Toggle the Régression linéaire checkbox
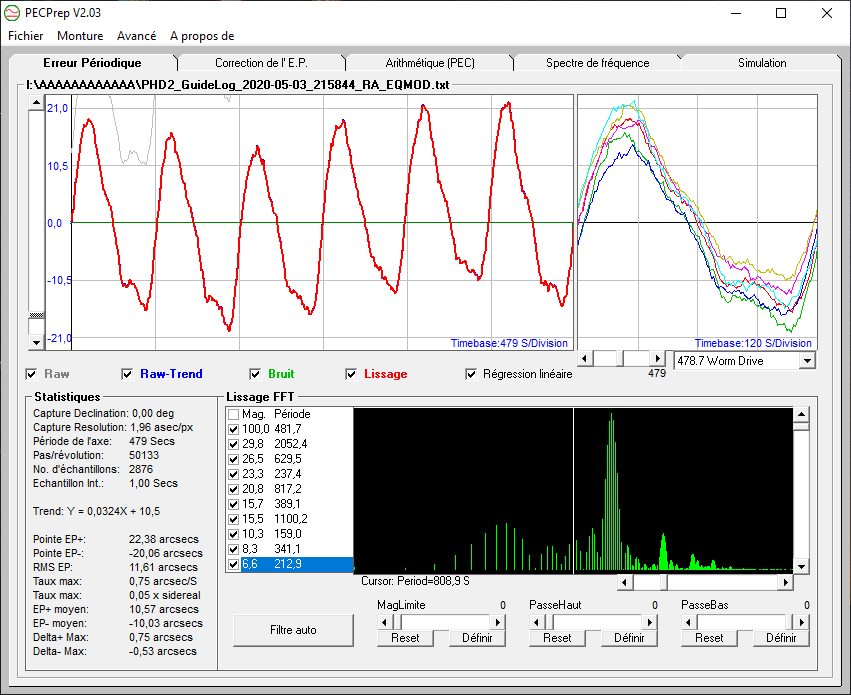Viewport: 851px width, 695px height. point(472,374)
